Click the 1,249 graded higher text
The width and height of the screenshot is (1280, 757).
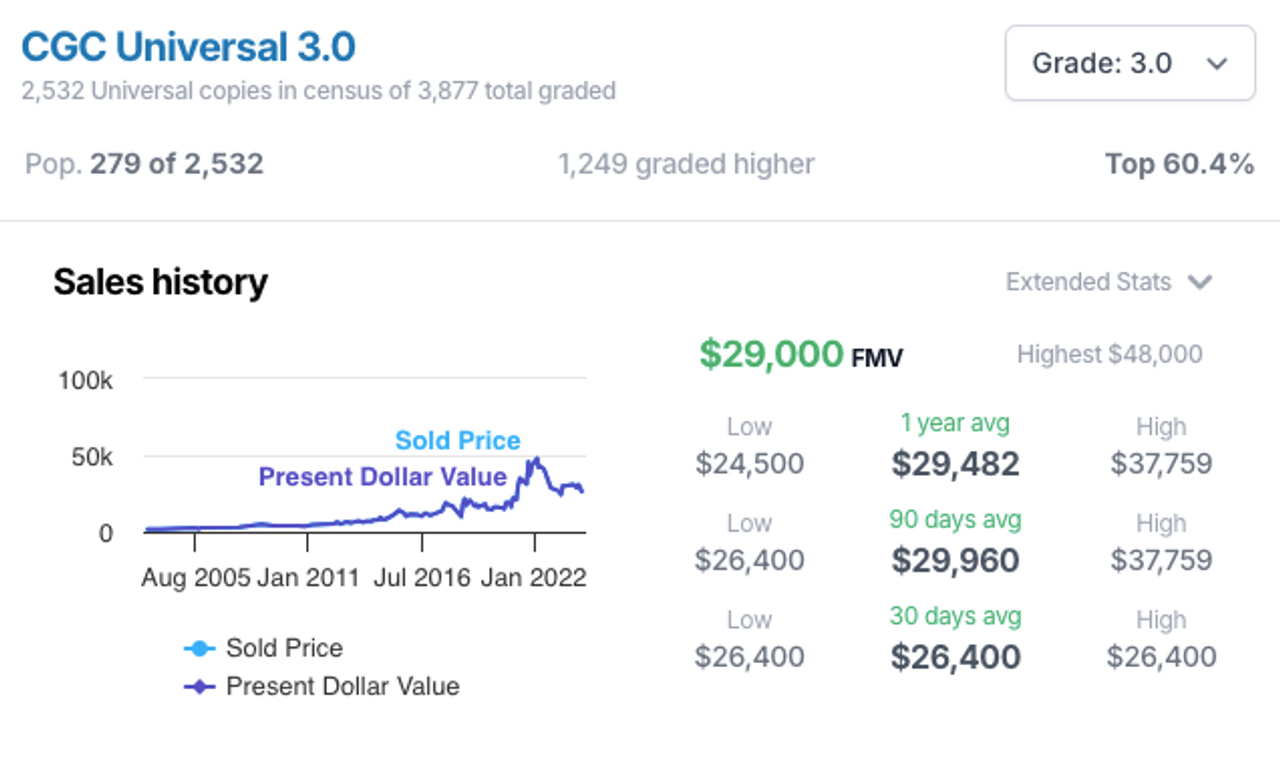coord(686,164)
